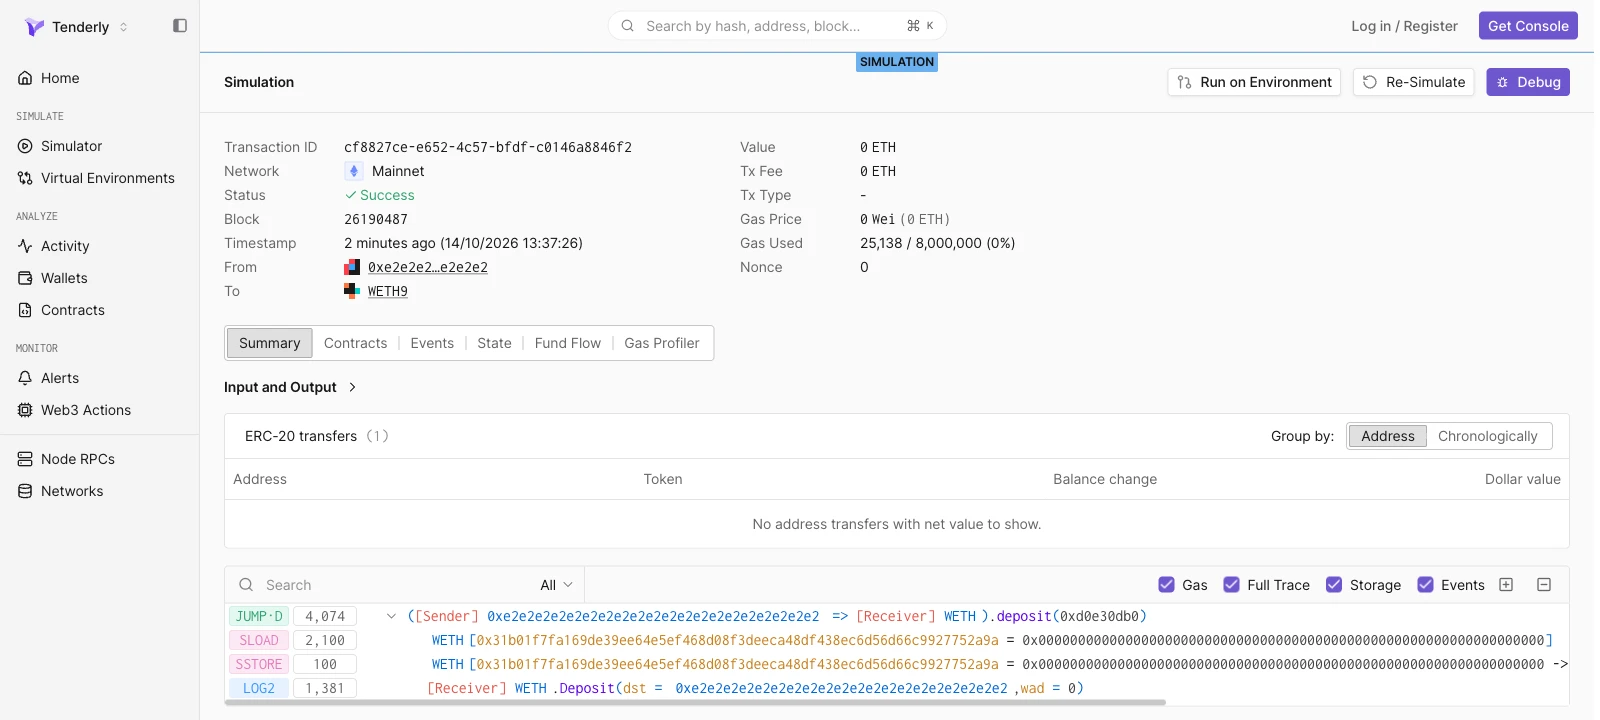Group transfers Chronologically
Image resolution: width=1600 pixels, height=720 pixels.
point(1487,436)
